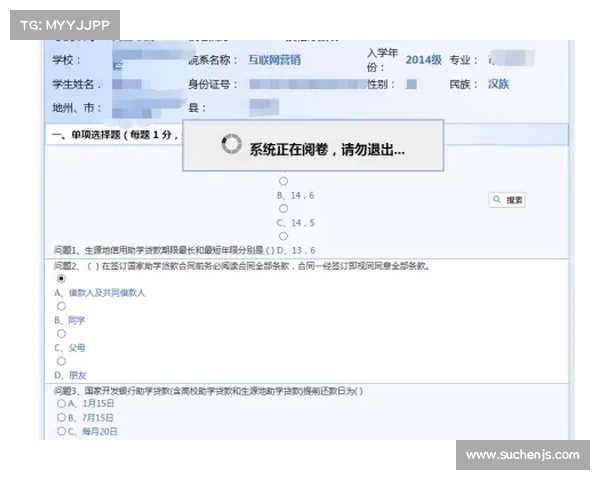Choose radio button above option C 父母
Image resolution: width=600 pixels, height=480 pixels.
61,334
